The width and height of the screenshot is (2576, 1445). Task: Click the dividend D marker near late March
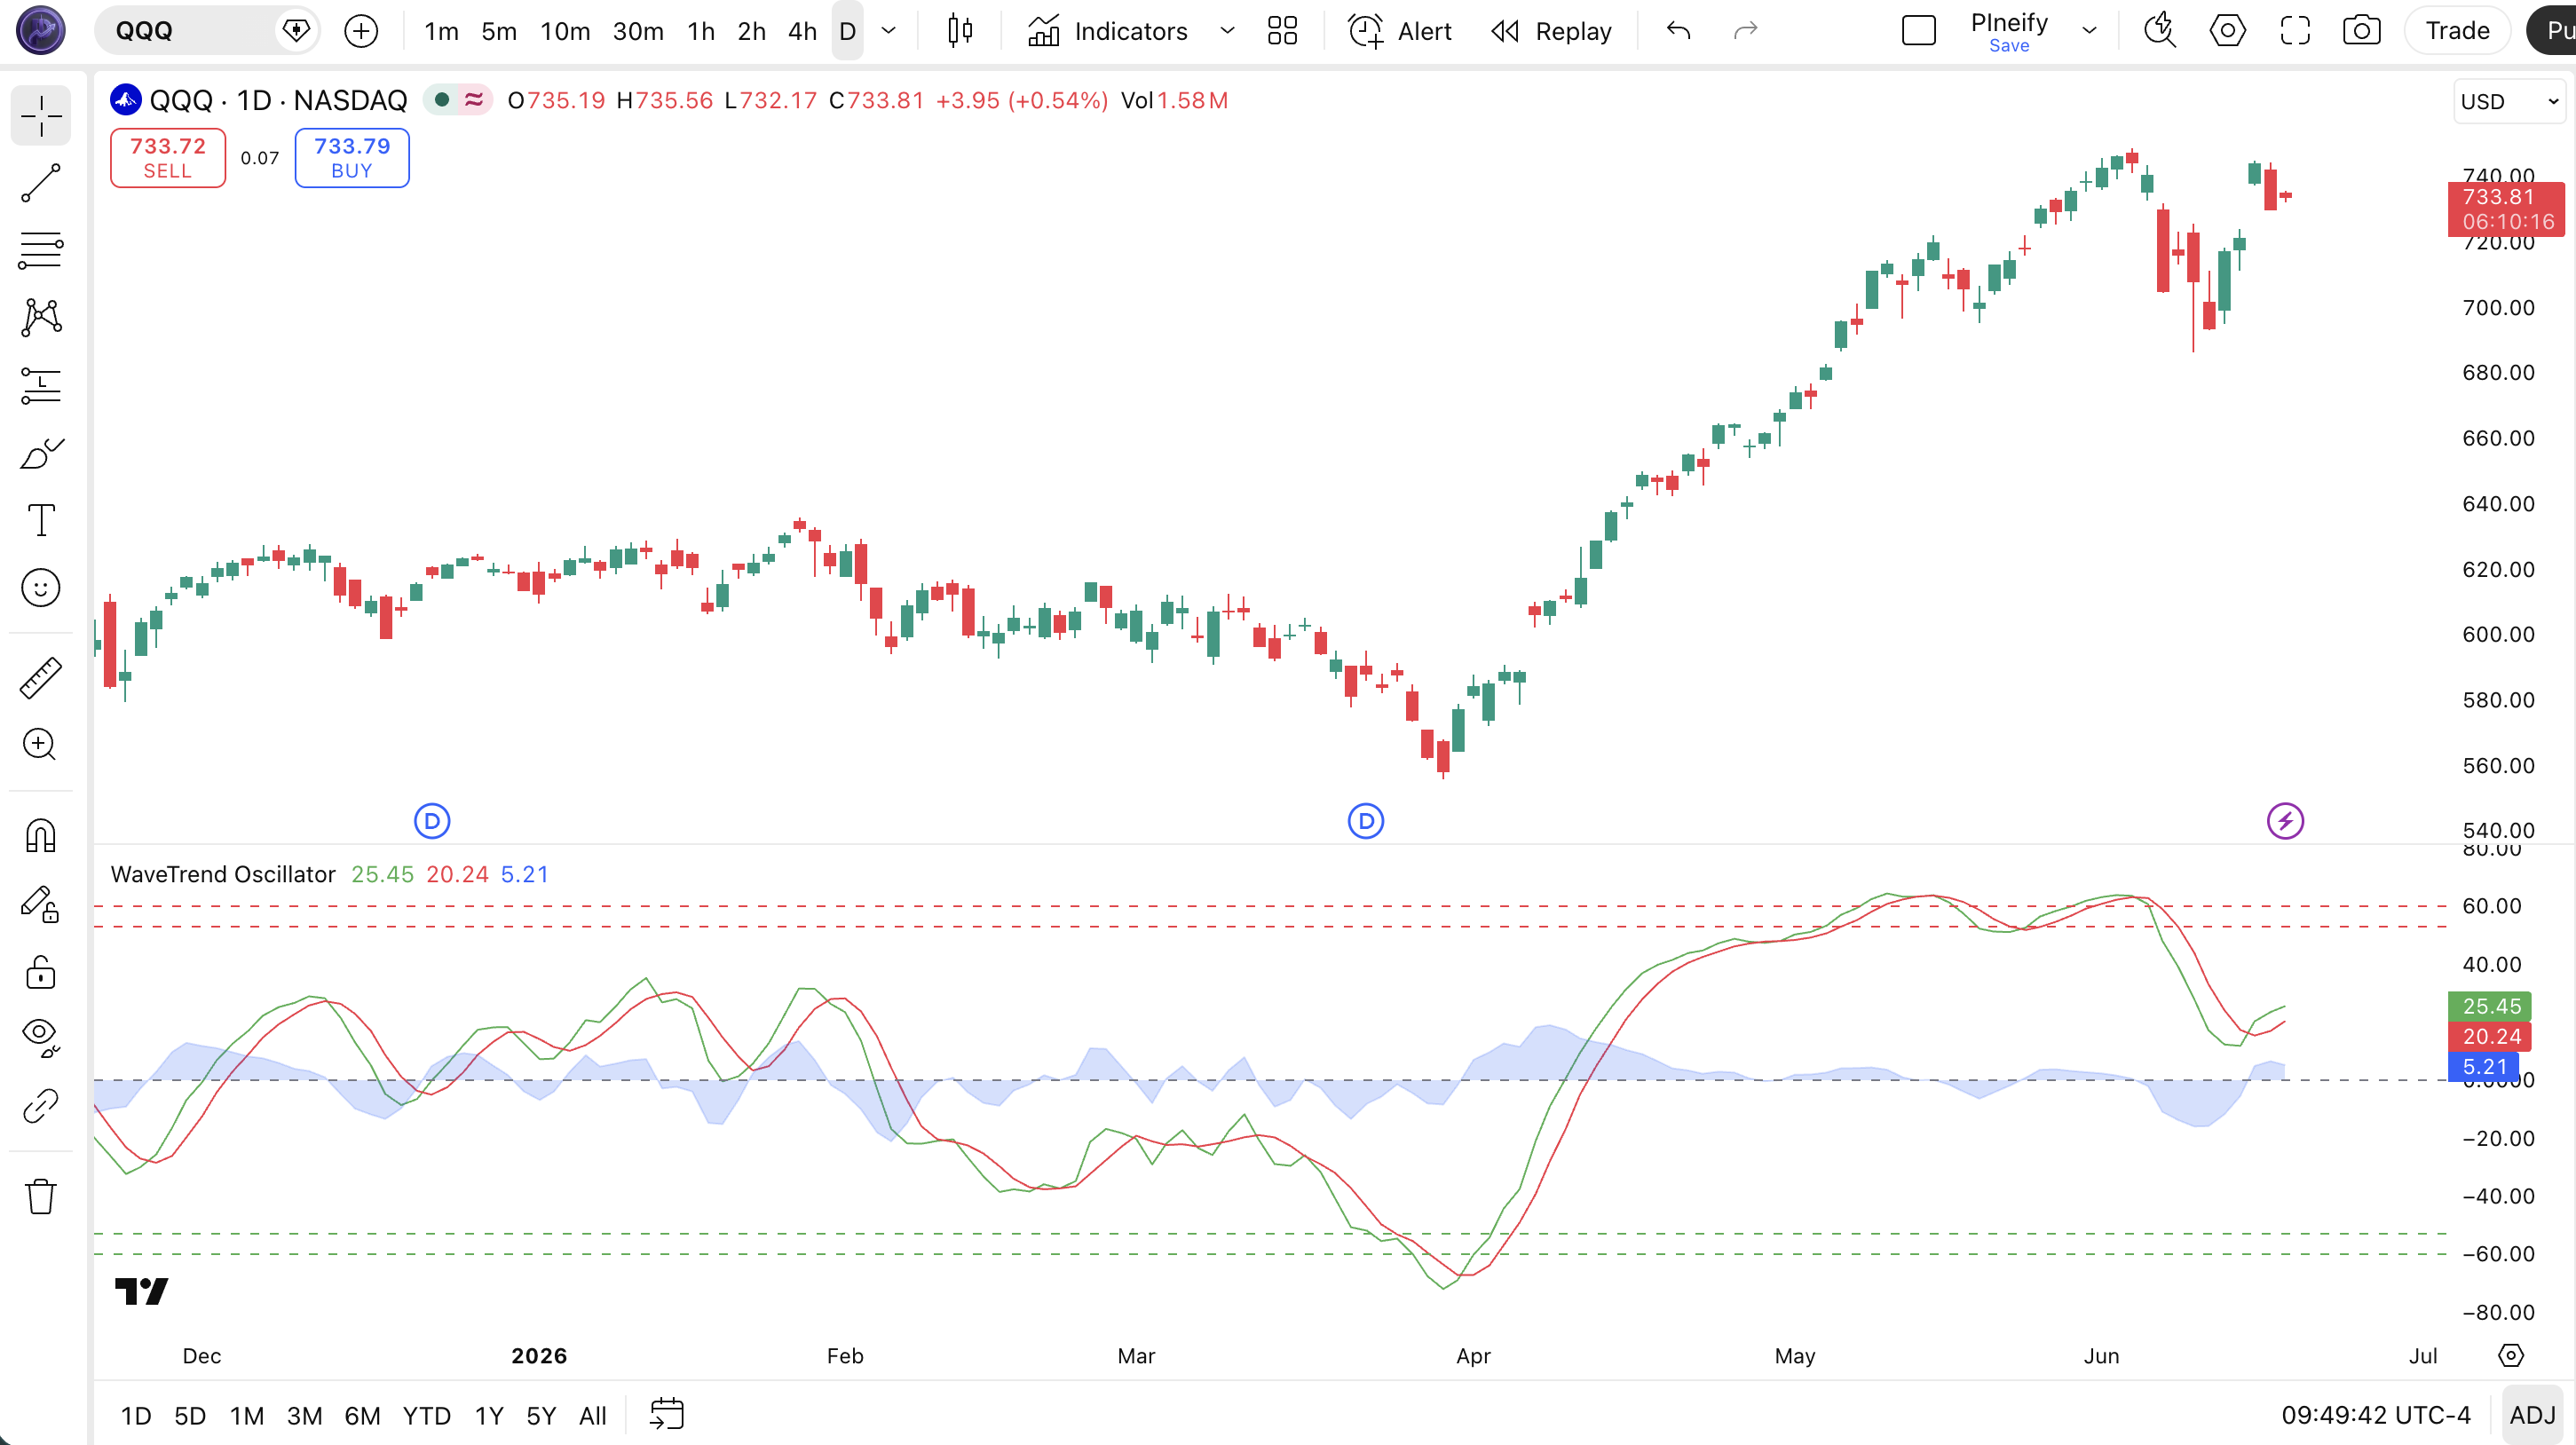click(1366, 822)
